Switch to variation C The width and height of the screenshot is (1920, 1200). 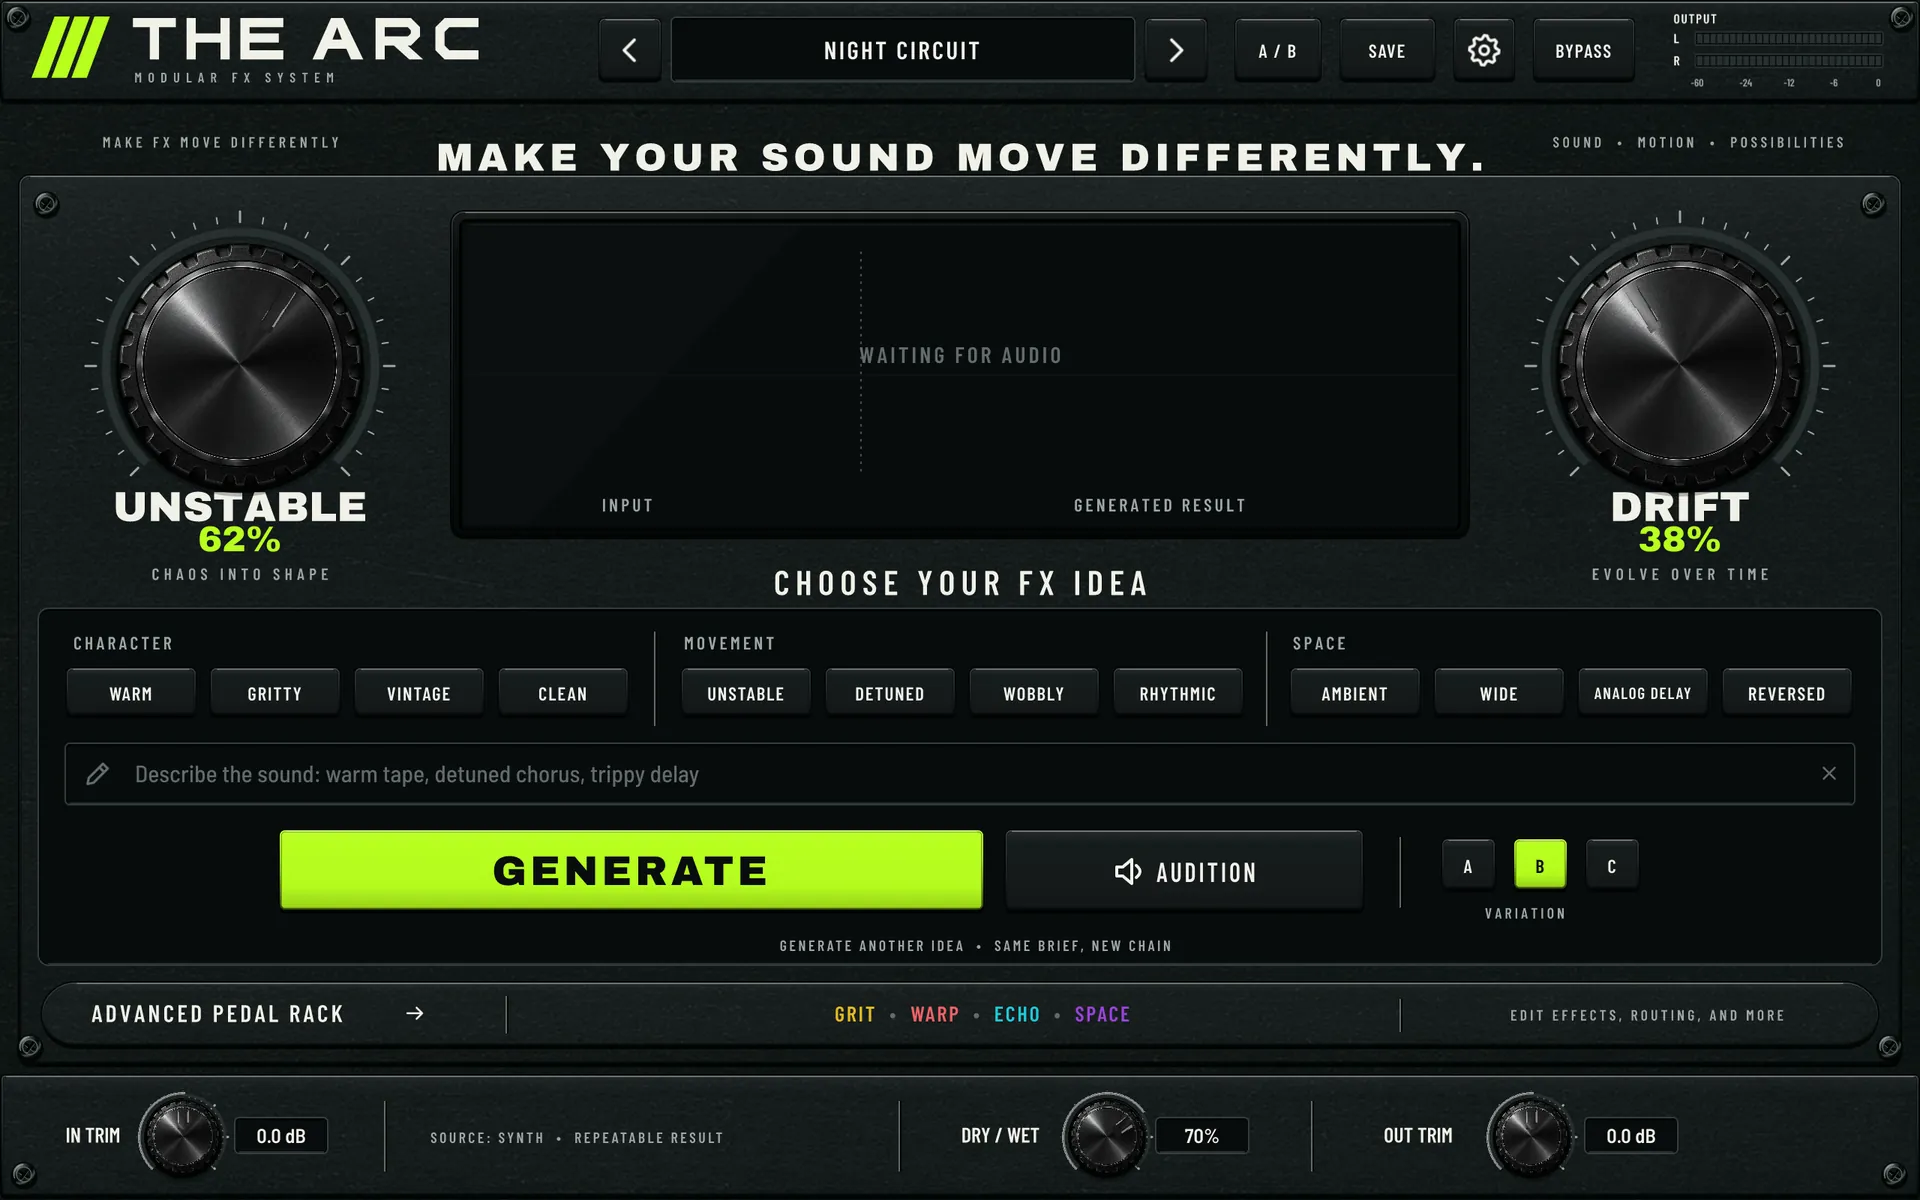point(1612,865)
